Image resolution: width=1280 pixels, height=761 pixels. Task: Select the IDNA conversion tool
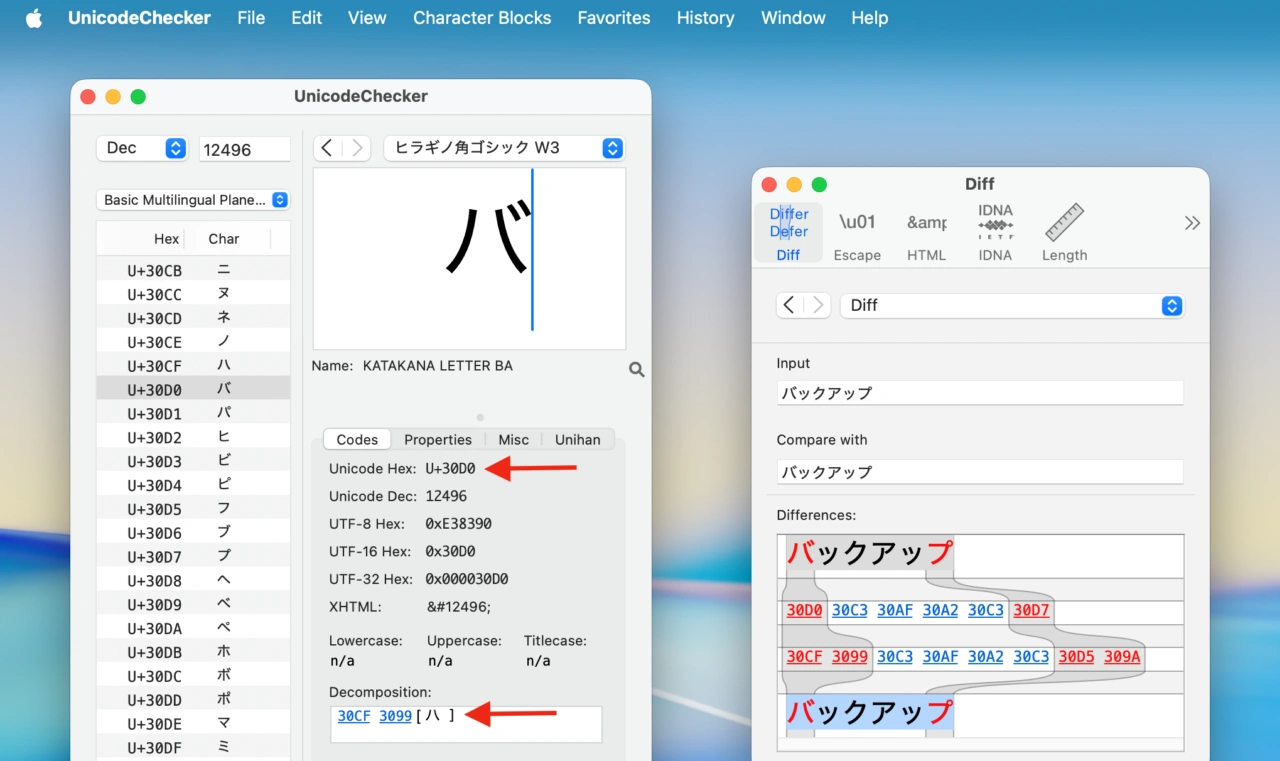click(994, 232)
